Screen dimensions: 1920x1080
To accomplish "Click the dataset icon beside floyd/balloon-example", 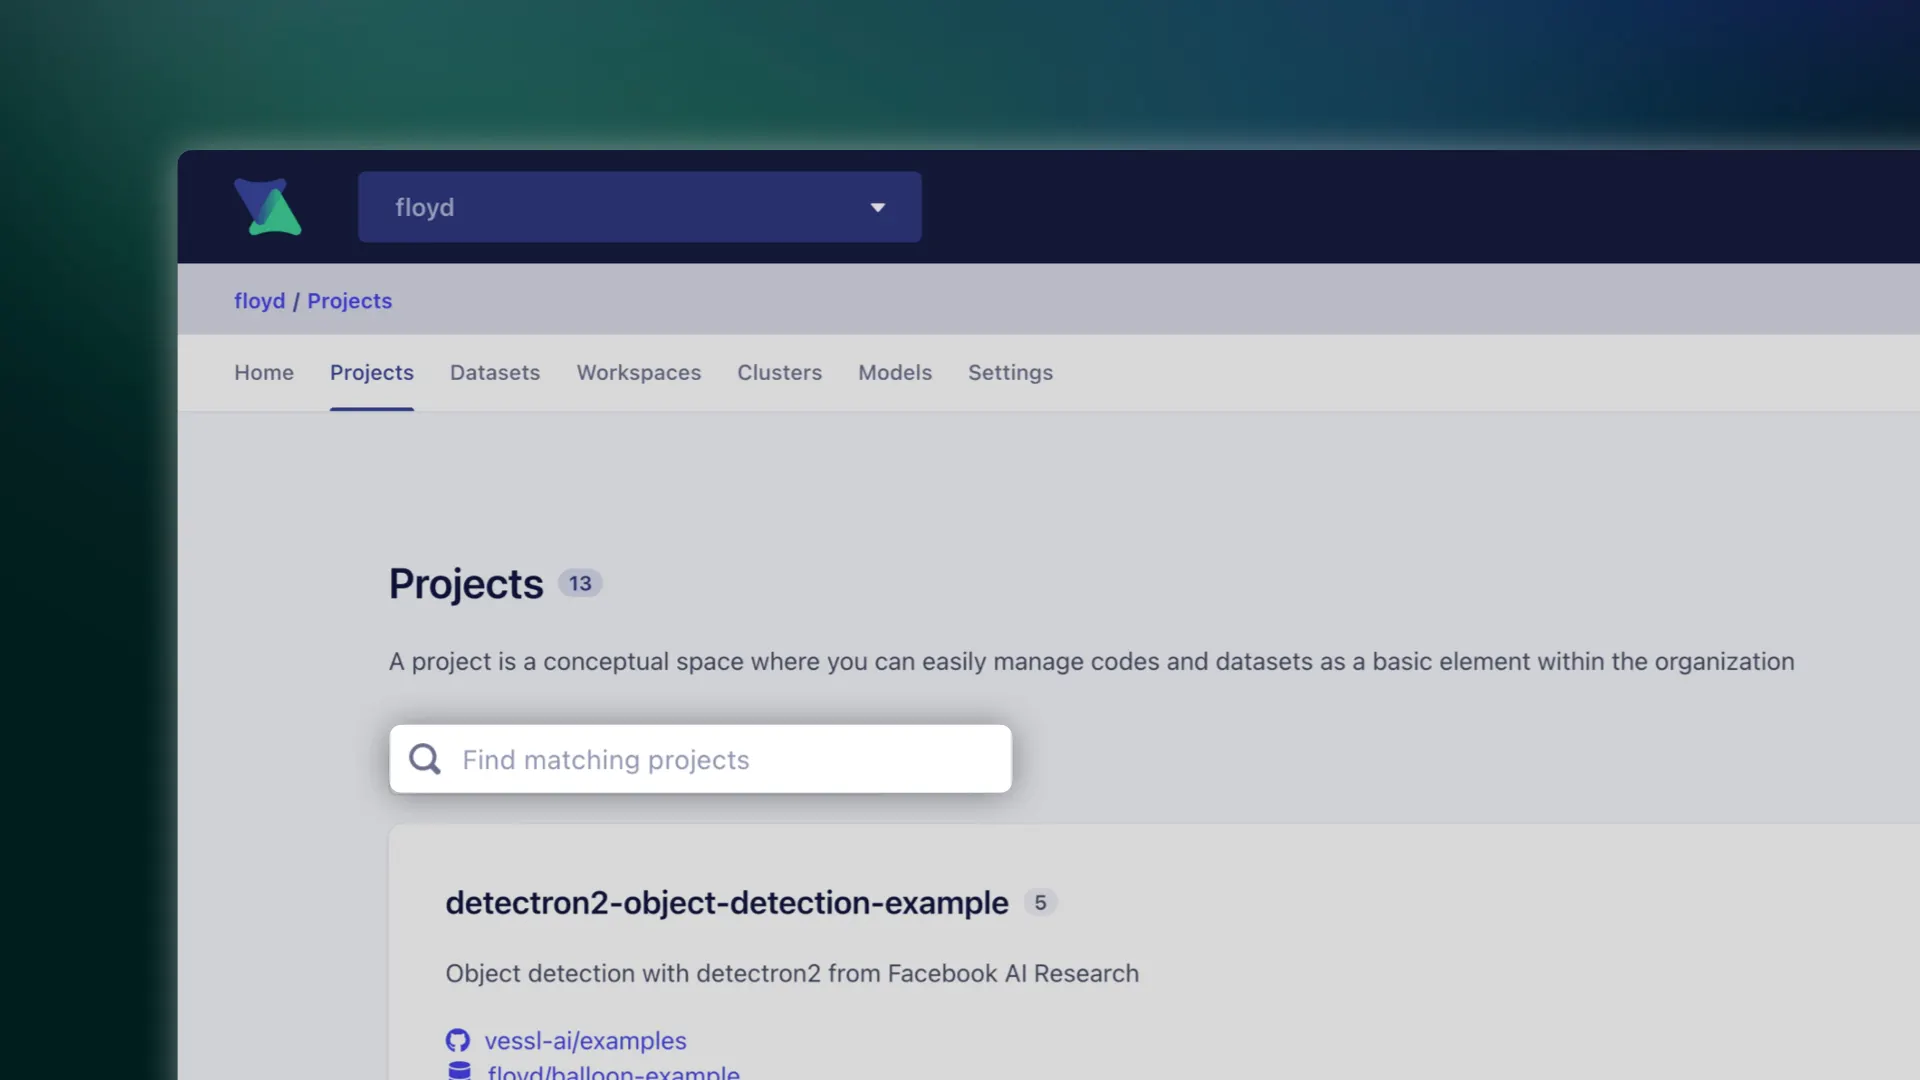I will point(459,1071).
